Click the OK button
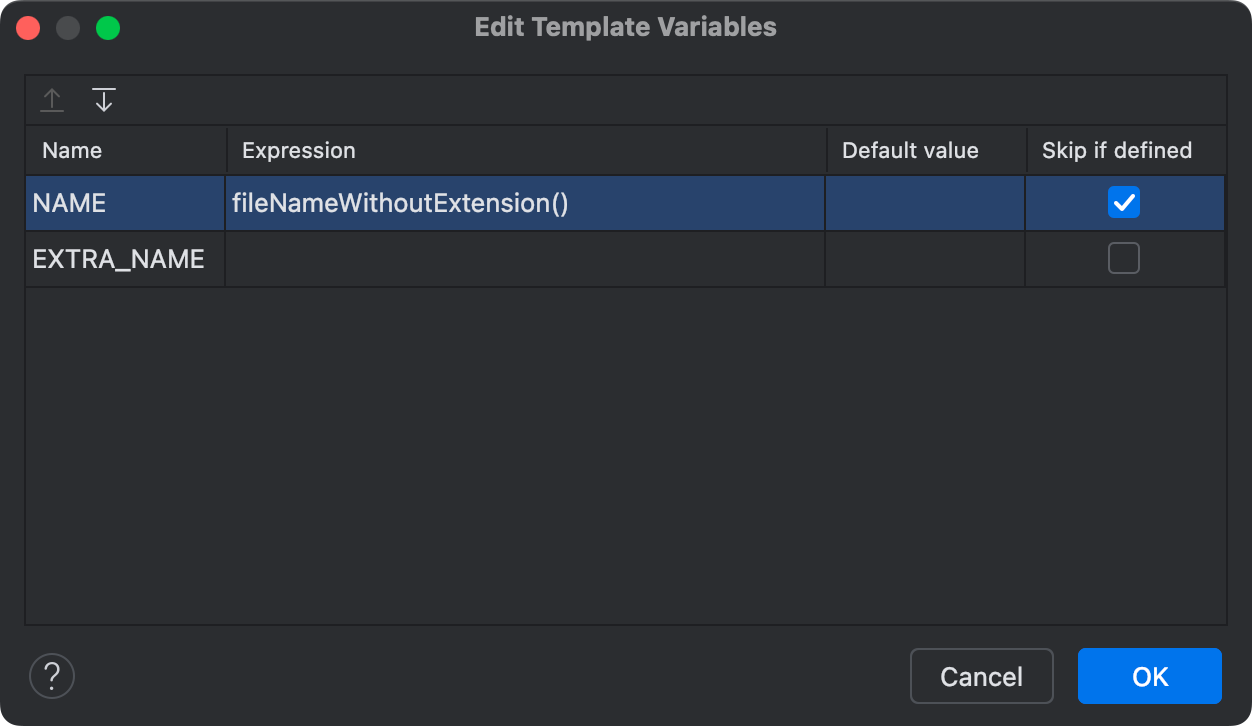The image size is (1252, 726). coord(1150,676)
